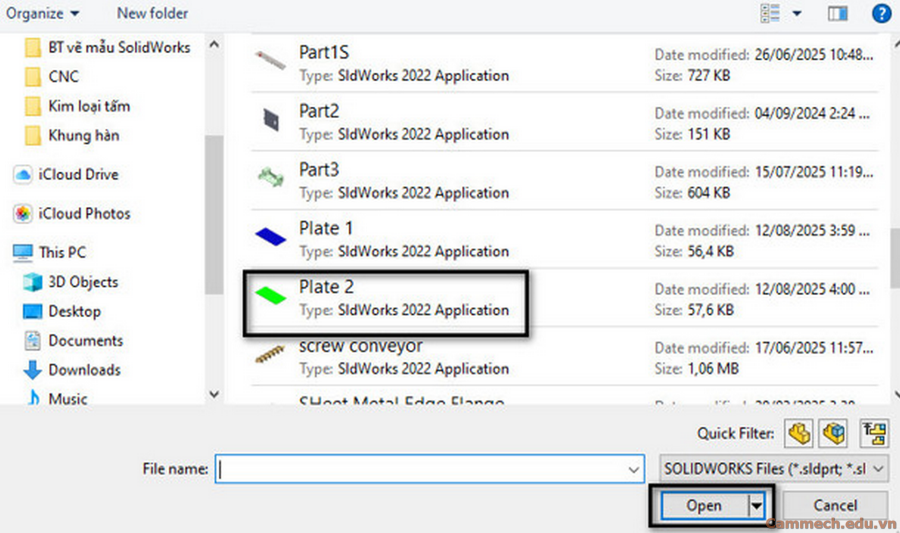Click the Open button
This screenshot has height=533, width=900.
704,505
